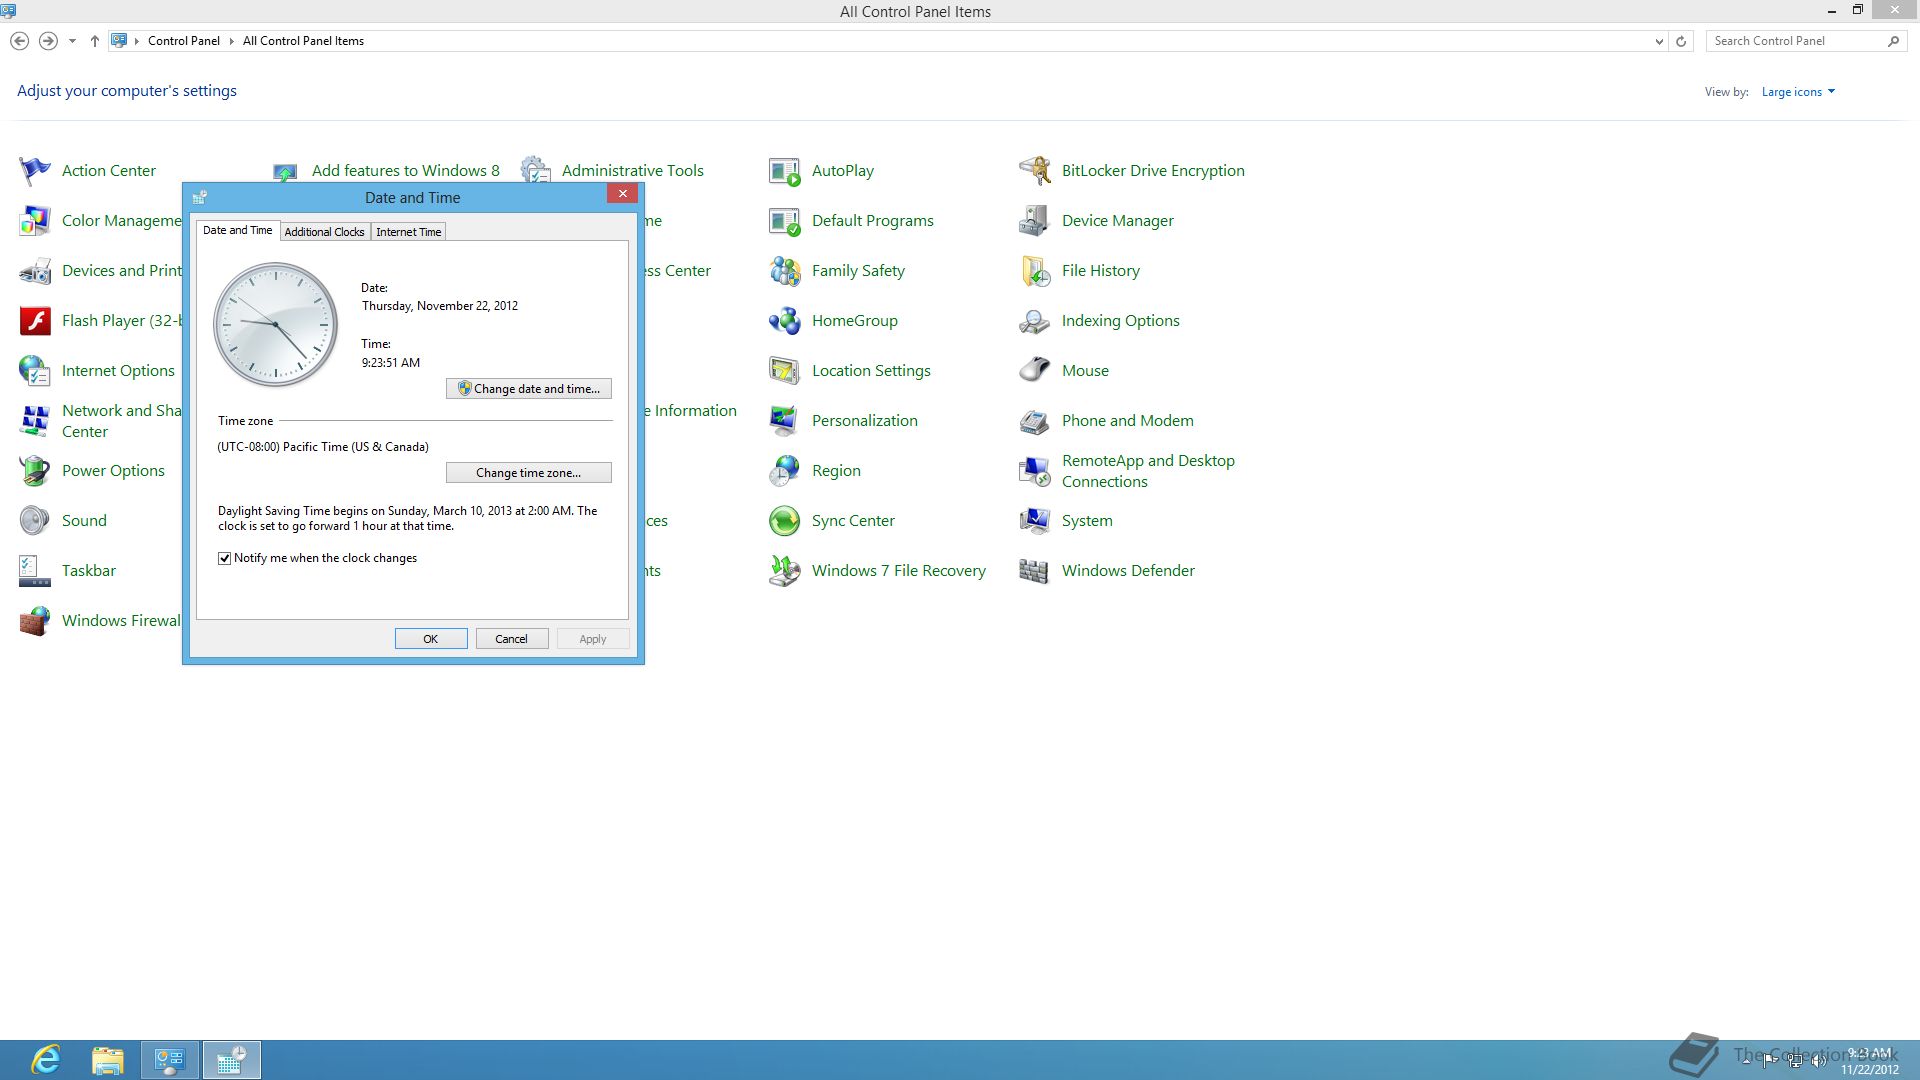
Task: Open the Mouse icon
Action: 1035,371
